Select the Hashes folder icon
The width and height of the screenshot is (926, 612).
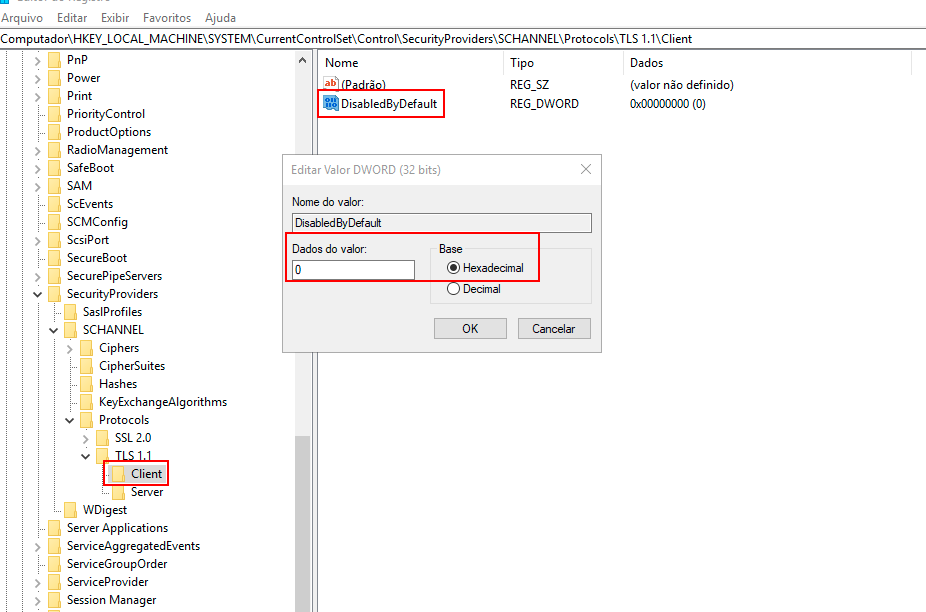coord(86,384)
